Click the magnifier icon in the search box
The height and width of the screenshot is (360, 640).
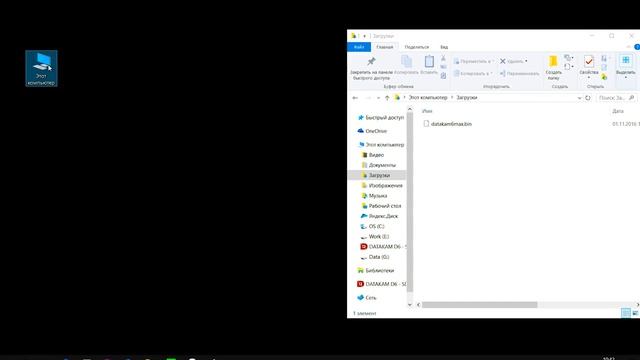coord(631,98)
